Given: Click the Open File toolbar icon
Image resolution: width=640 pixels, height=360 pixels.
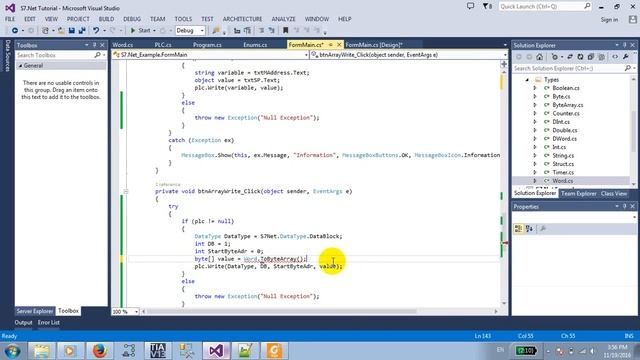Looking at the screenshot, I should tap(61, 31).
